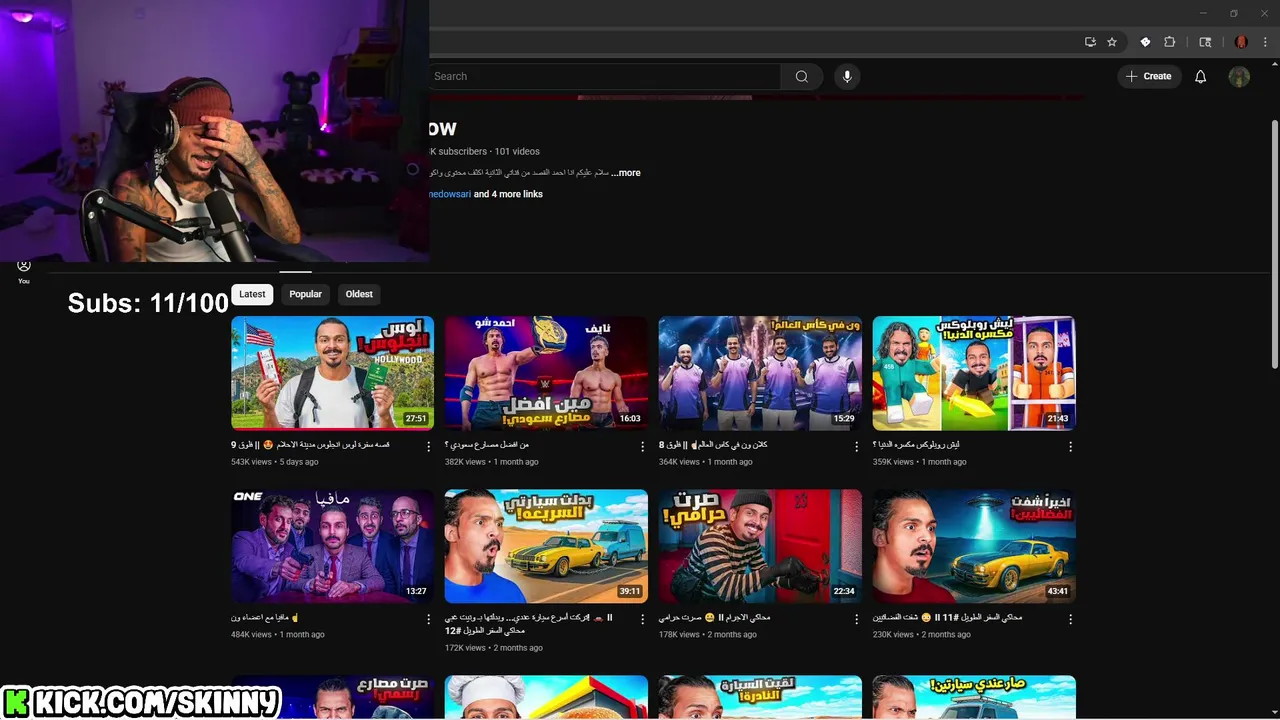Open options menu for World Cup video

(x=856, y=447)
